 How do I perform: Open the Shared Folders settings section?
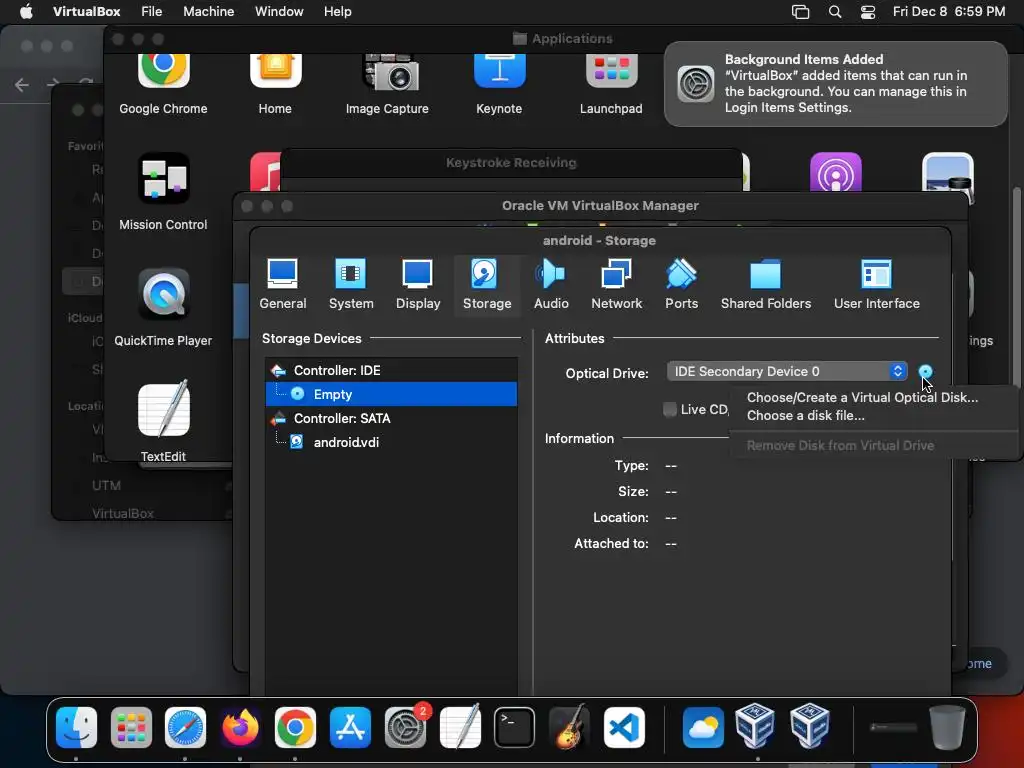tap(765, 285)
